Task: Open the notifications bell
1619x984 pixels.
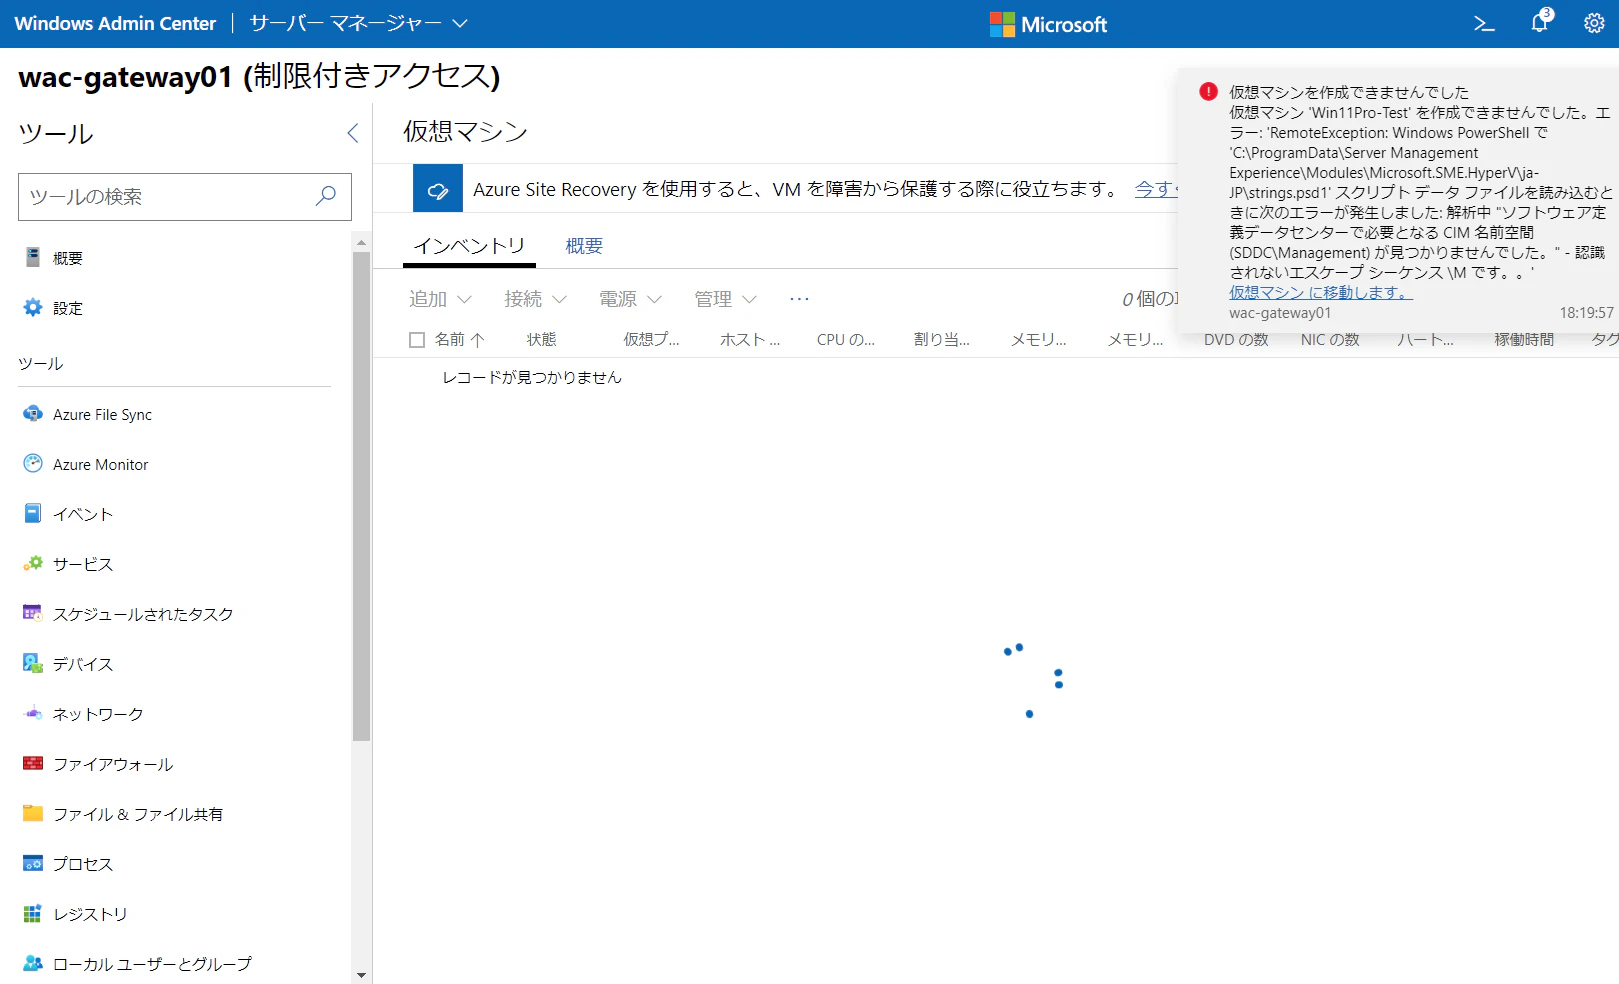Action: [1540, 22]
